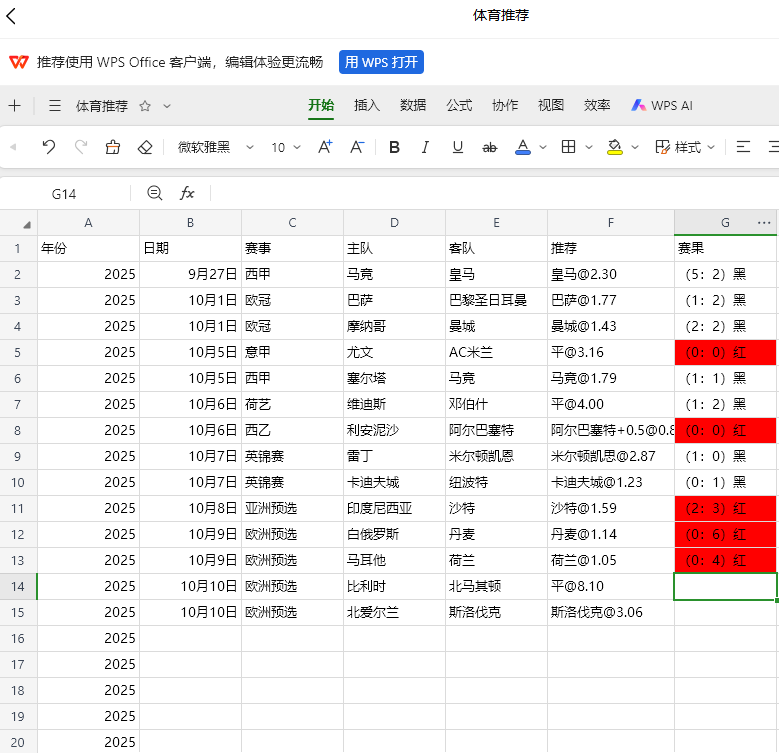Open the 微软雅黑 font name dropdown
779x753 pixels.
pos(215,147)
